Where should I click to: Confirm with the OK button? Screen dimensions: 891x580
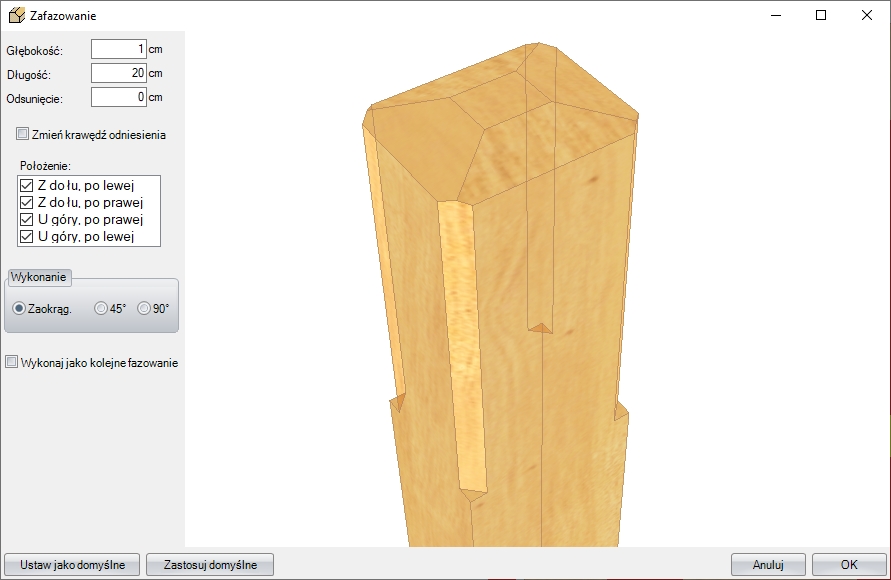pos(849,564)
